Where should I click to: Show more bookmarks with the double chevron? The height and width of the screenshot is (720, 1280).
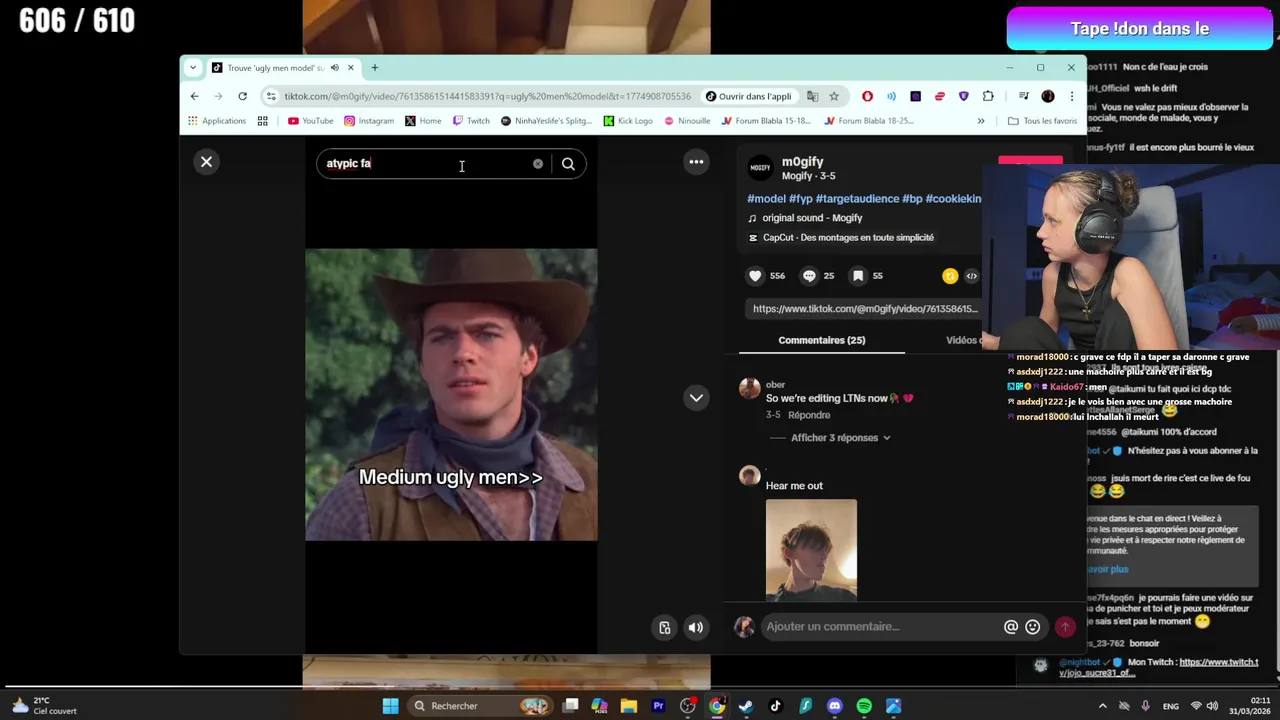(981, 121)
